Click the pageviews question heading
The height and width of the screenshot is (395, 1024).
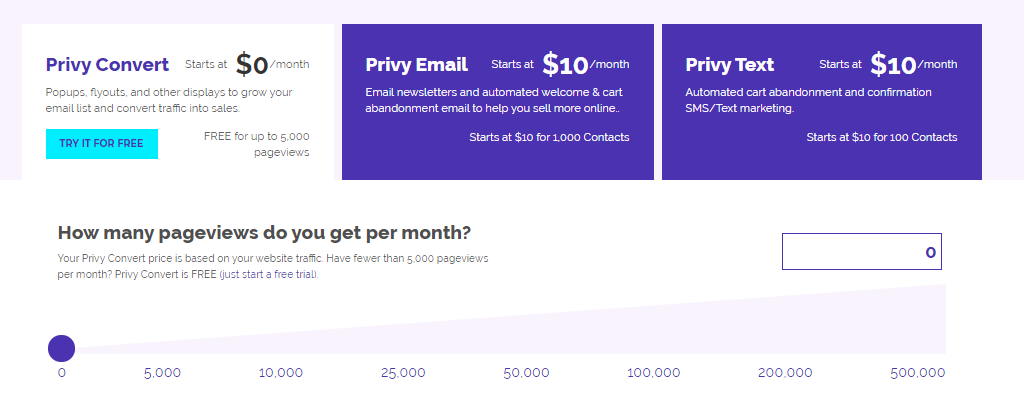(x=264, y=232)
